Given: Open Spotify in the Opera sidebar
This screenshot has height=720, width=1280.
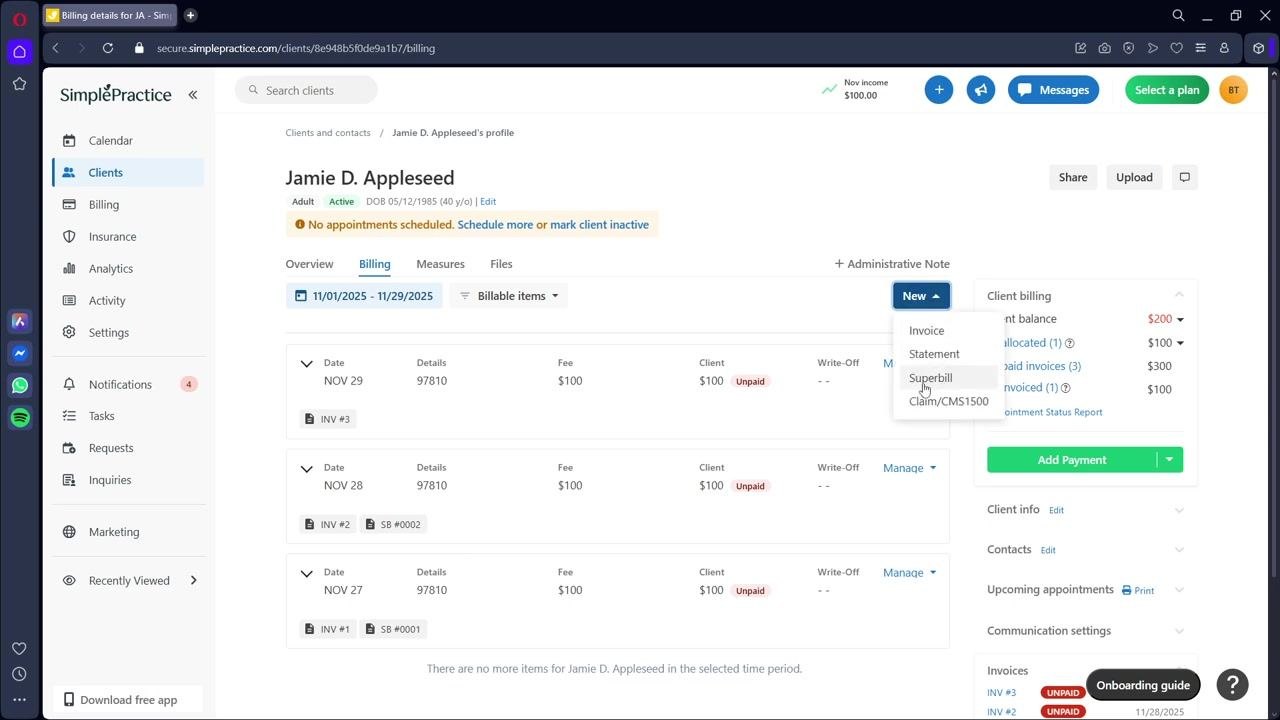Looking at the screenshot, I should coord(19,417).
